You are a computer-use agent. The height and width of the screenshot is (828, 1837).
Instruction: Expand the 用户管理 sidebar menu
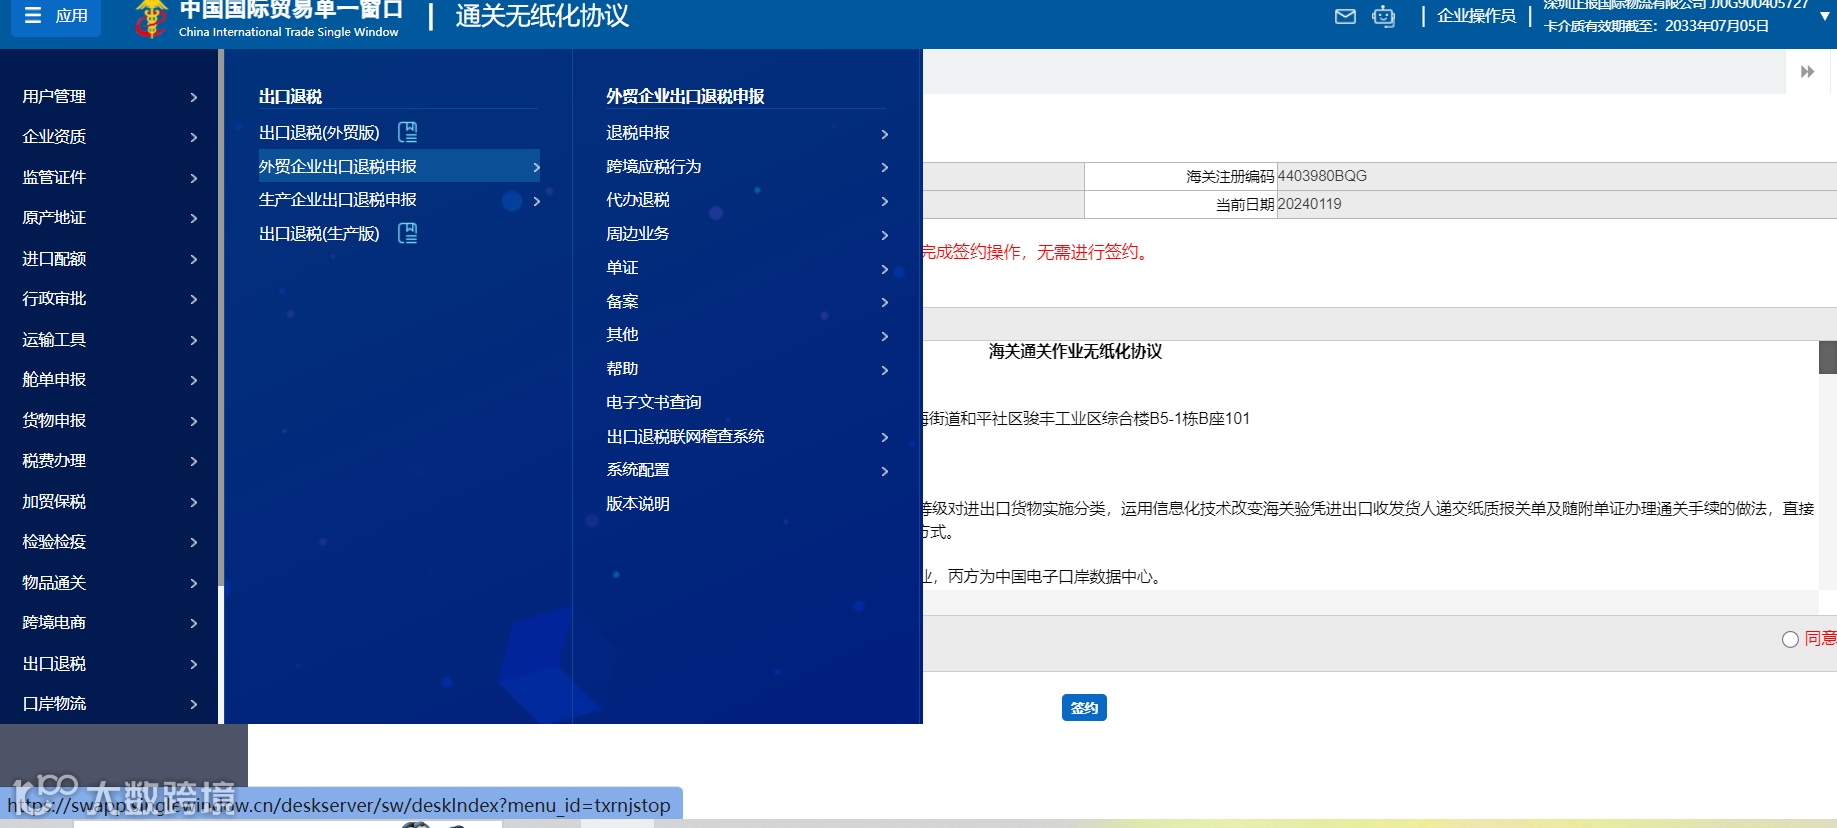click(110, 97)
